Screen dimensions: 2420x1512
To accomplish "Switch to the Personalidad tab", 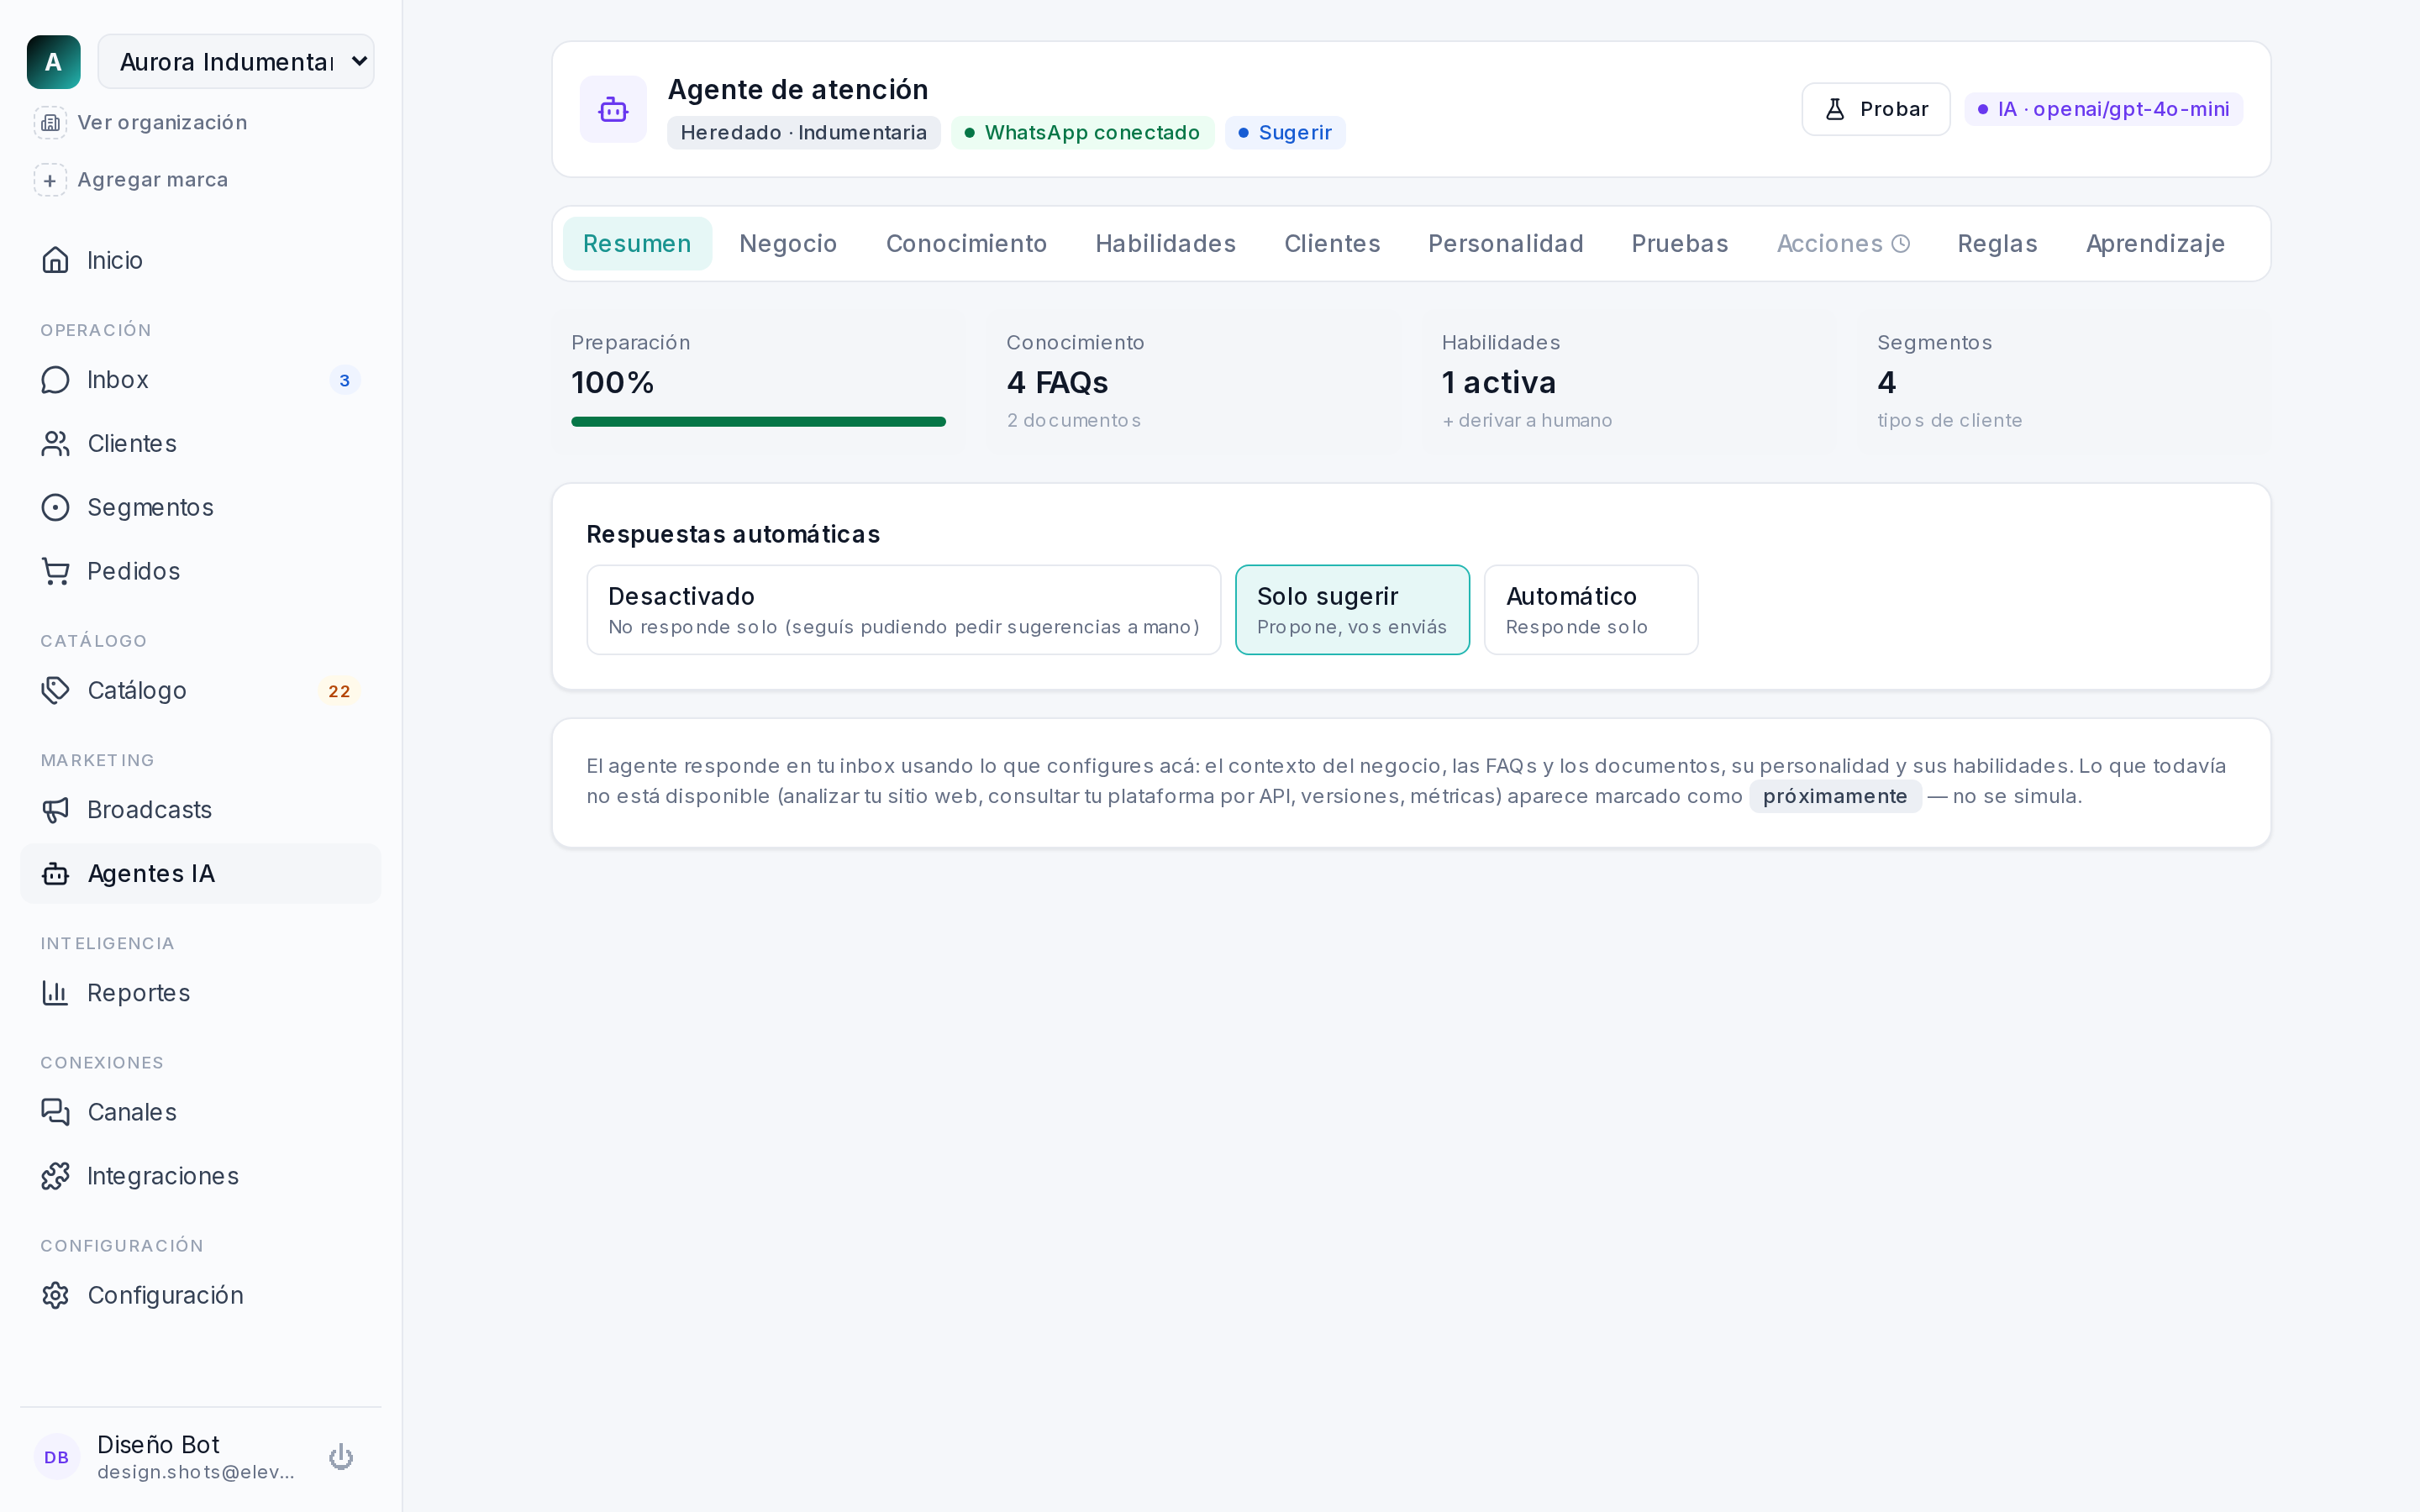I will 1505,244.
